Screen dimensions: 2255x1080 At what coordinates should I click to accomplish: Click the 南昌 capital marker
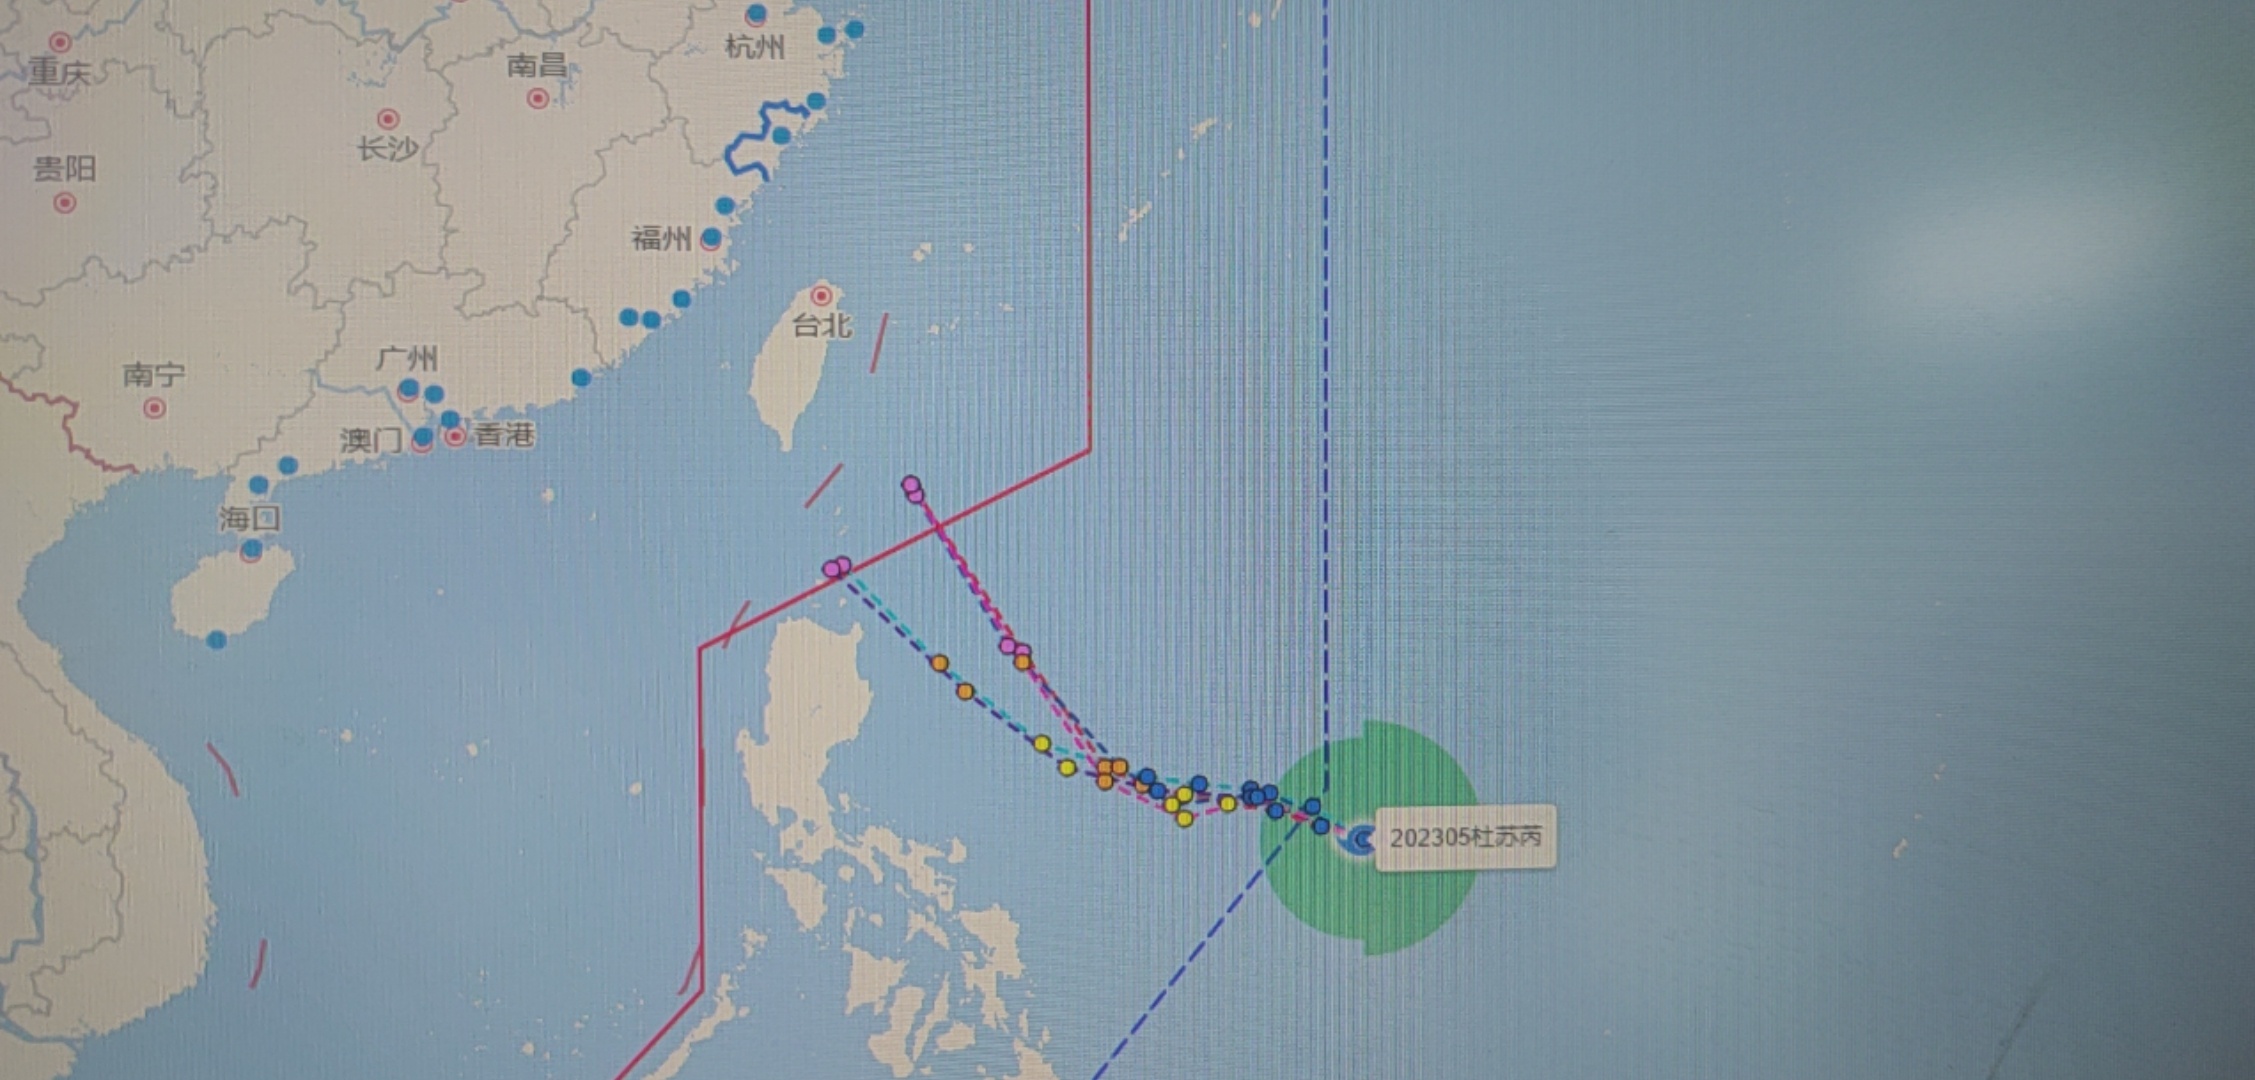pyautogui.click(x=538, y=98)
